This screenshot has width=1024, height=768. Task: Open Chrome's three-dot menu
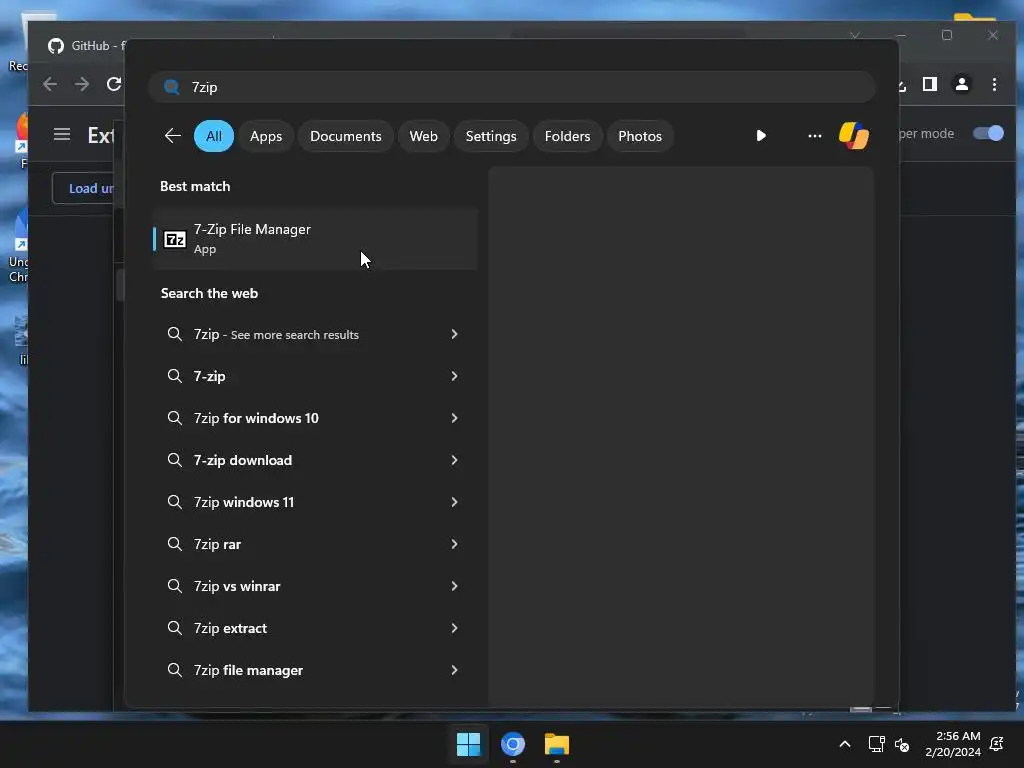(x=994, y=84)
